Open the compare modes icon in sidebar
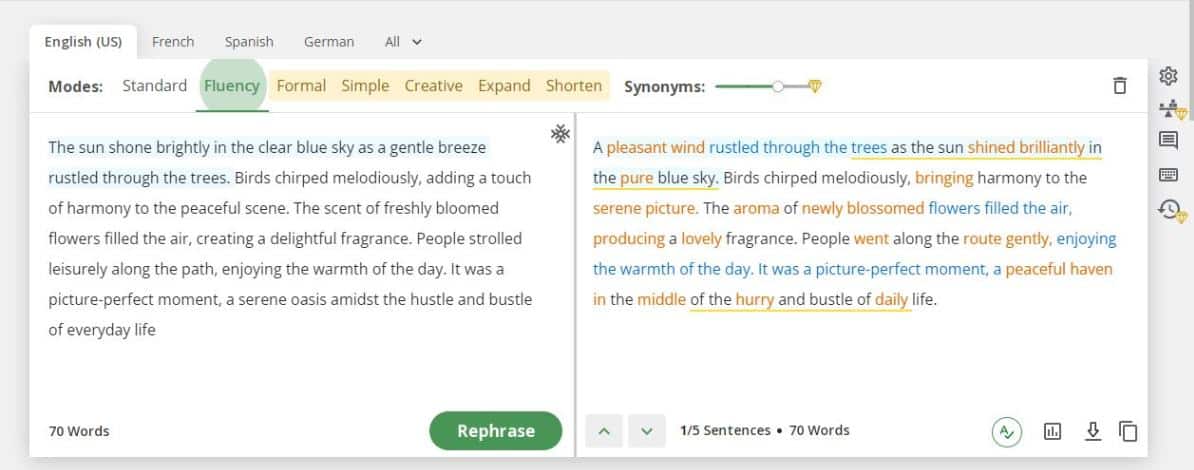 pos(1171,109)
